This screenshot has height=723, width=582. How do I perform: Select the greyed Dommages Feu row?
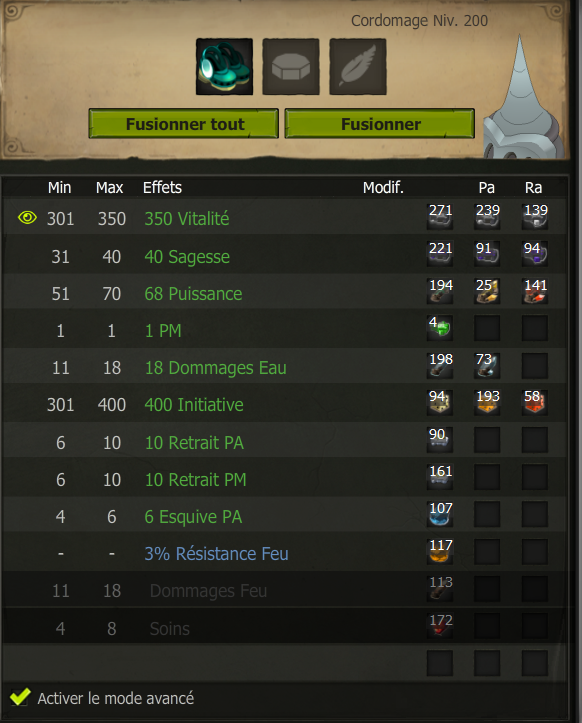[x=285, y=590]
